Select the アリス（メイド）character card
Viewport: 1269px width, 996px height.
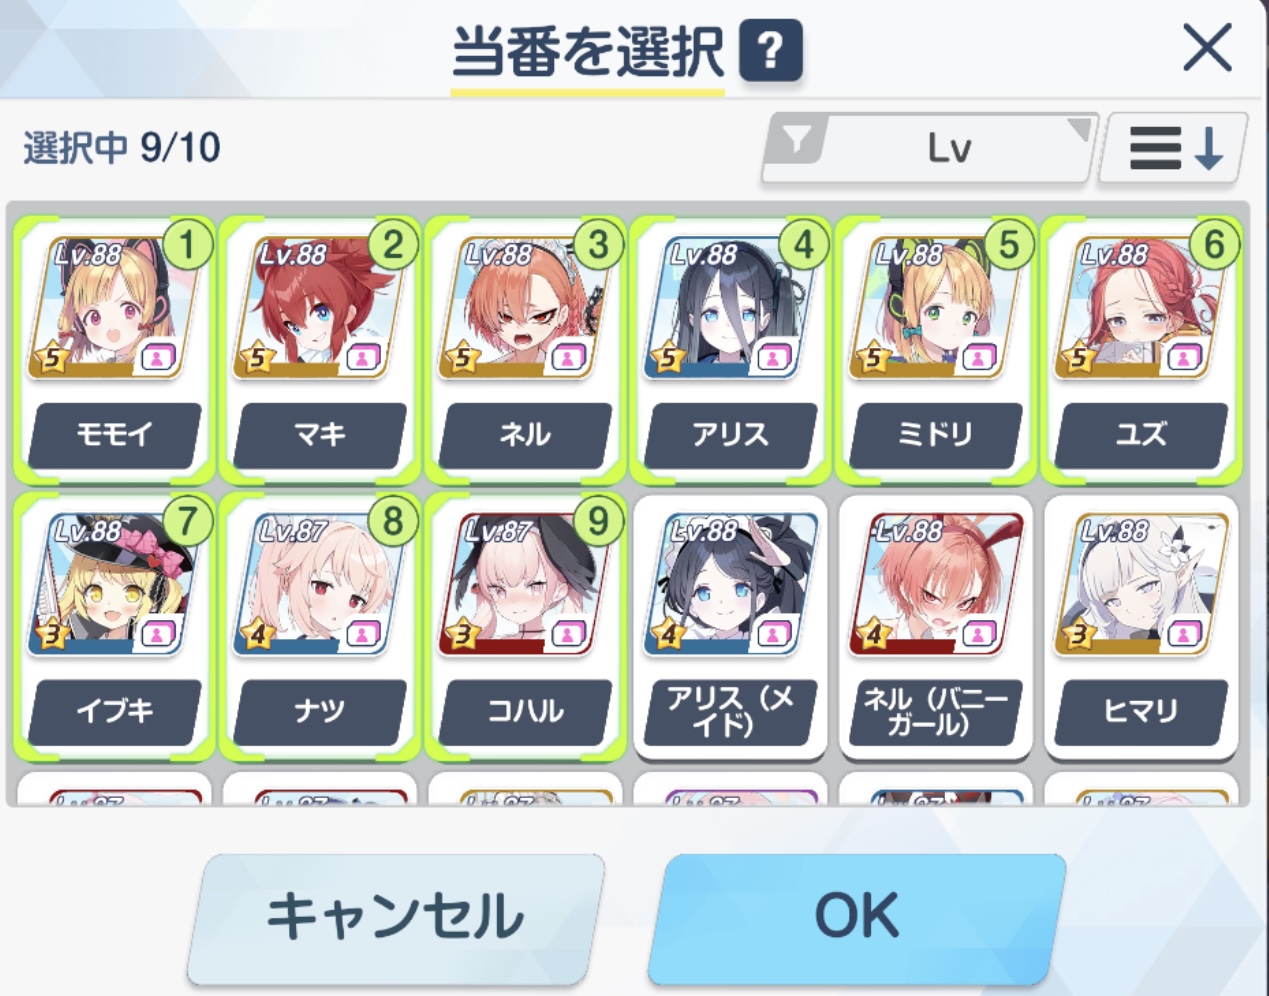click(730, 626)
